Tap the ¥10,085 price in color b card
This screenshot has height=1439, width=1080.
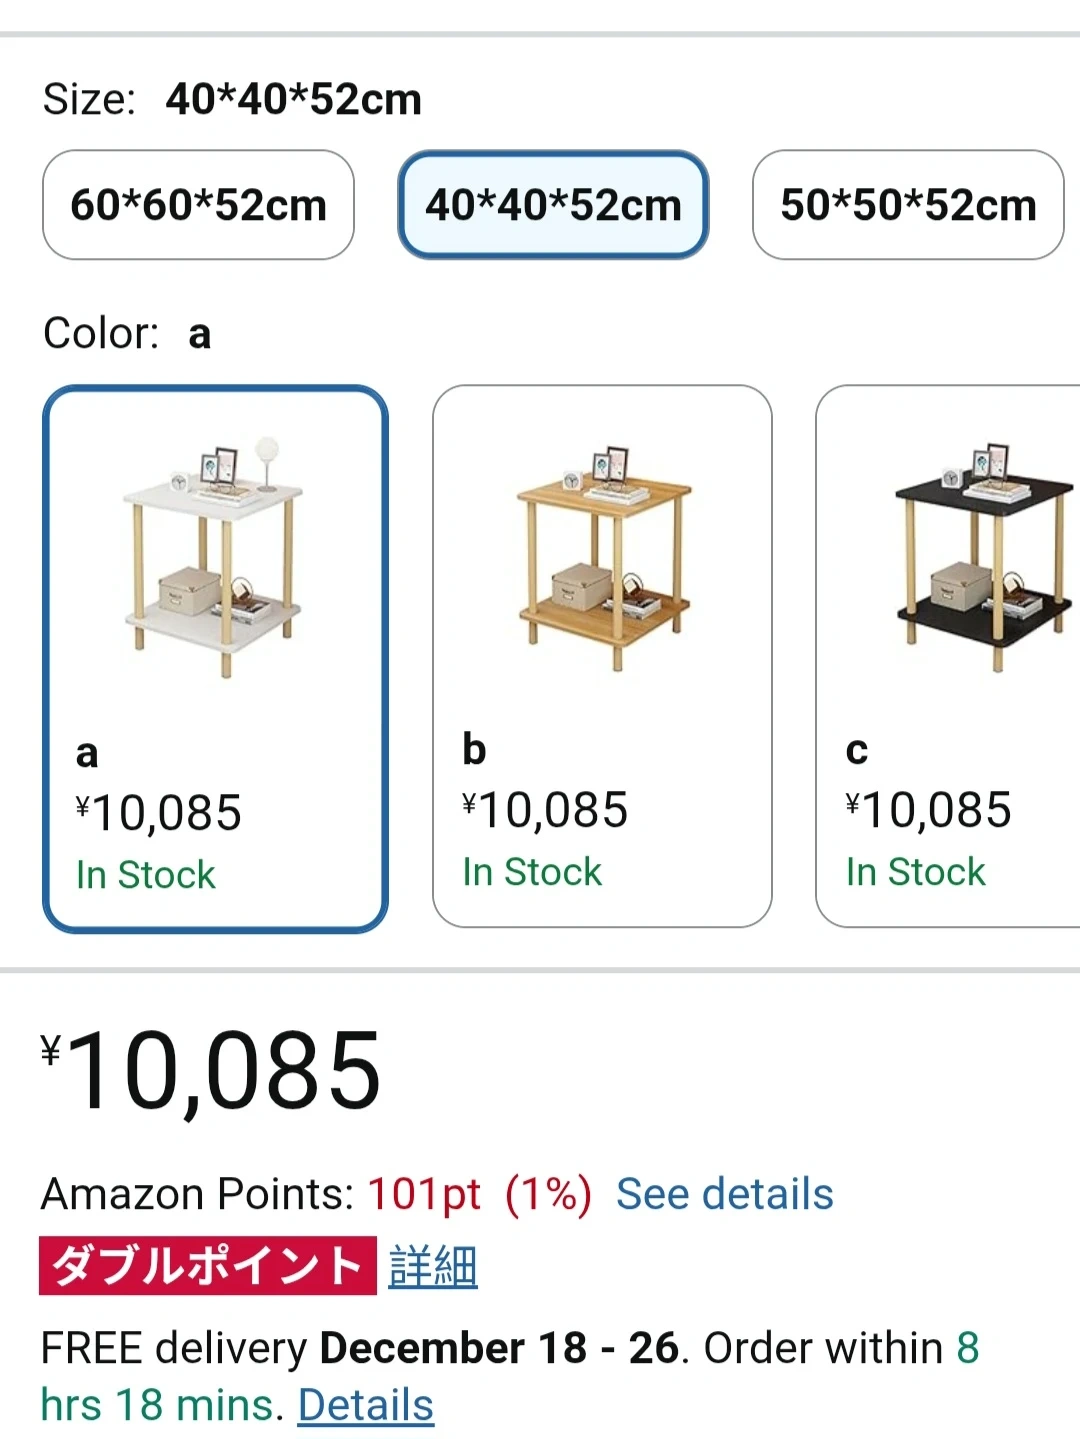545,810
